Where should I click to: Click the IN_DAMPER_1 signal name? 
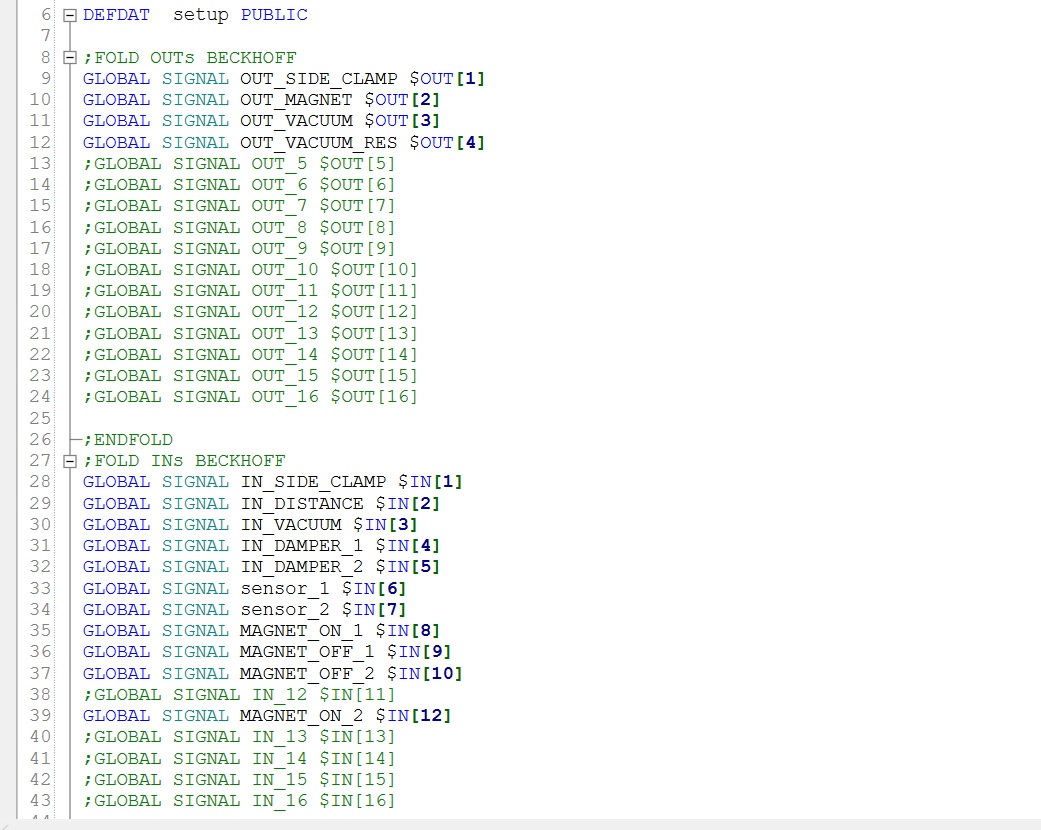click(302, 546)
